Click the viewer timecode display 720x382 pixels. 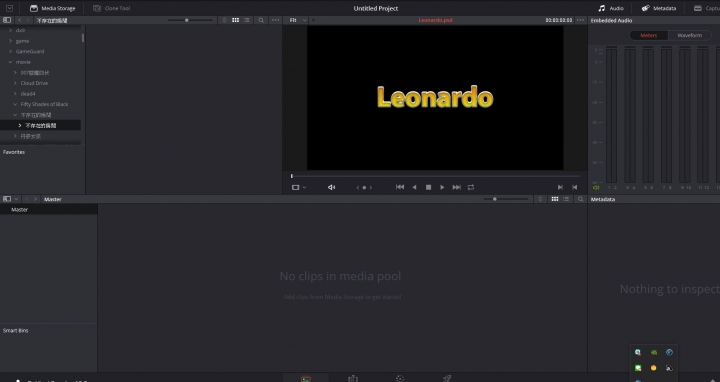coord(559,20)
